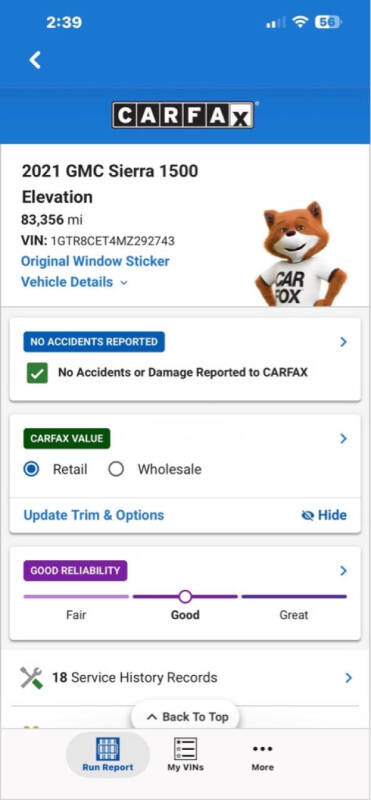
Task: Open the More menu dots
Action: point(262,749)
